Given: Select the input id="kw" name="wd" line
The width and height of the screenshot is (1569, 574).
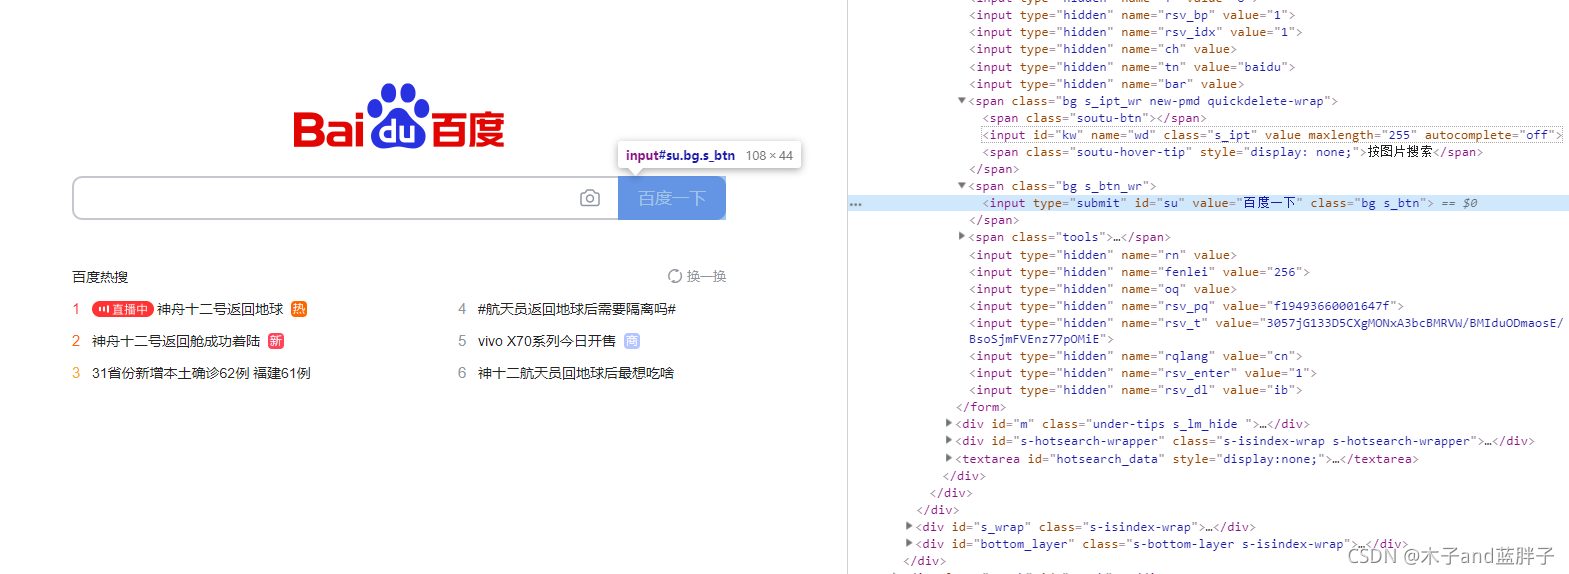Looking at the screenshot, I should pos(1272,135).
